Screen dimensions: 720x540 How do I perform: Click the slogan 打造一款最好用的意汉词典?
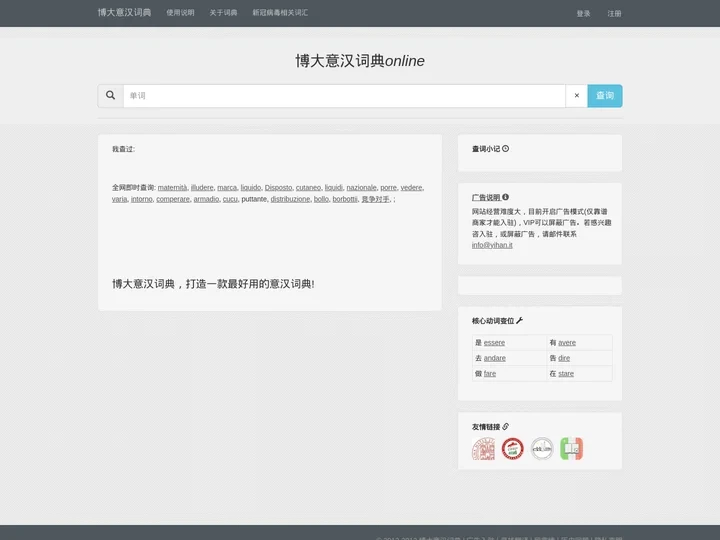pos(250,284)
